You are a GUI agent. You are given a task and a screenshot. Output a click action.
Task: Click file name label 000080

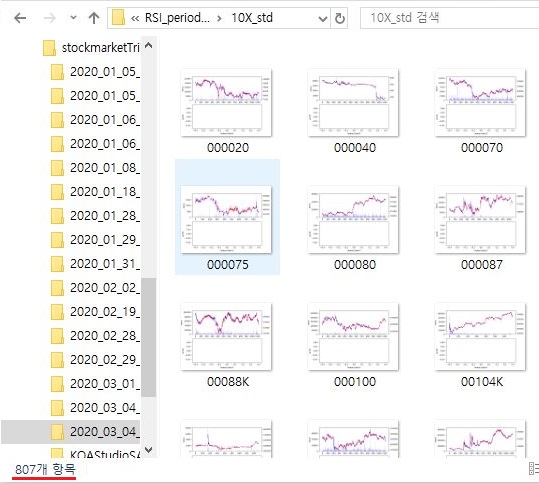pyautogui.click(x=355, y=265)
